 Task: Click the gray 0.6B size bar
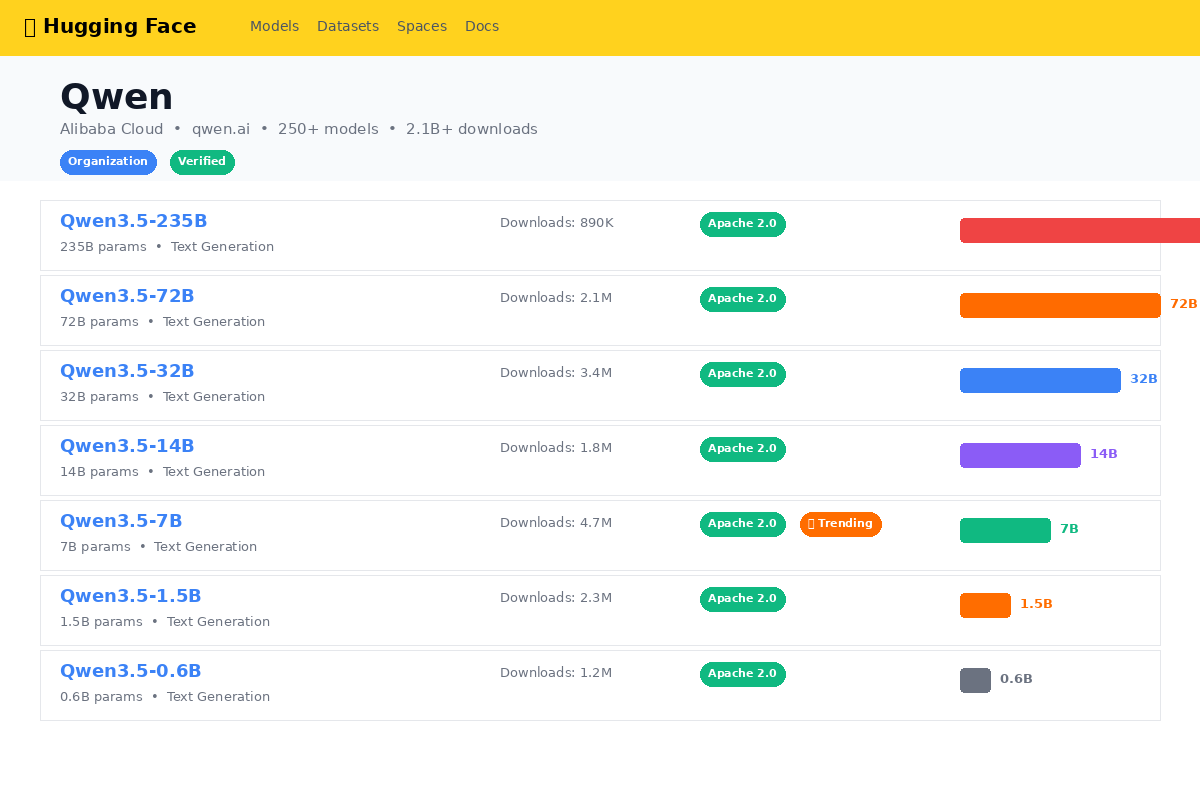(975, 680)
